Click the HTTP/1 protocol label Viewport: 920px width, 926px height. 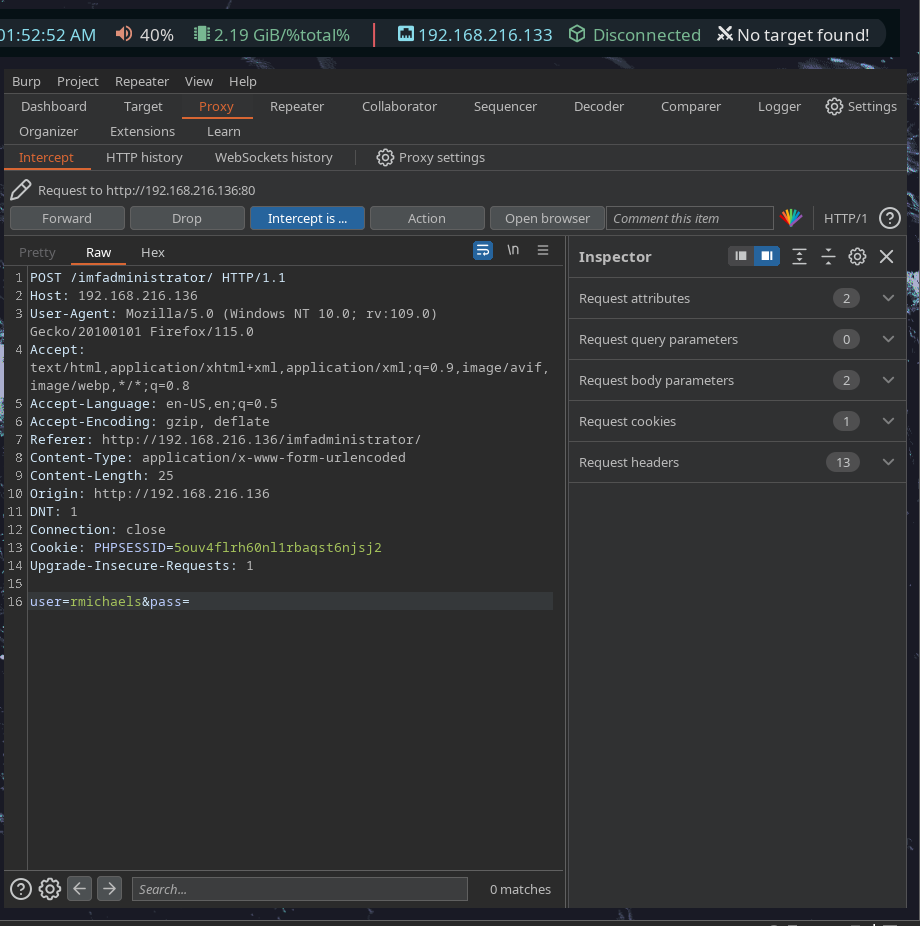click(845, 219)
